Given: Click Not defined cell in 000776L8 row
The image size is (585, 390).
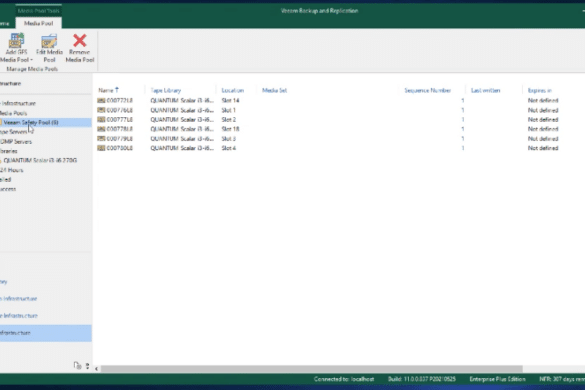Looking at the screenshot, I should click(543, 110).
